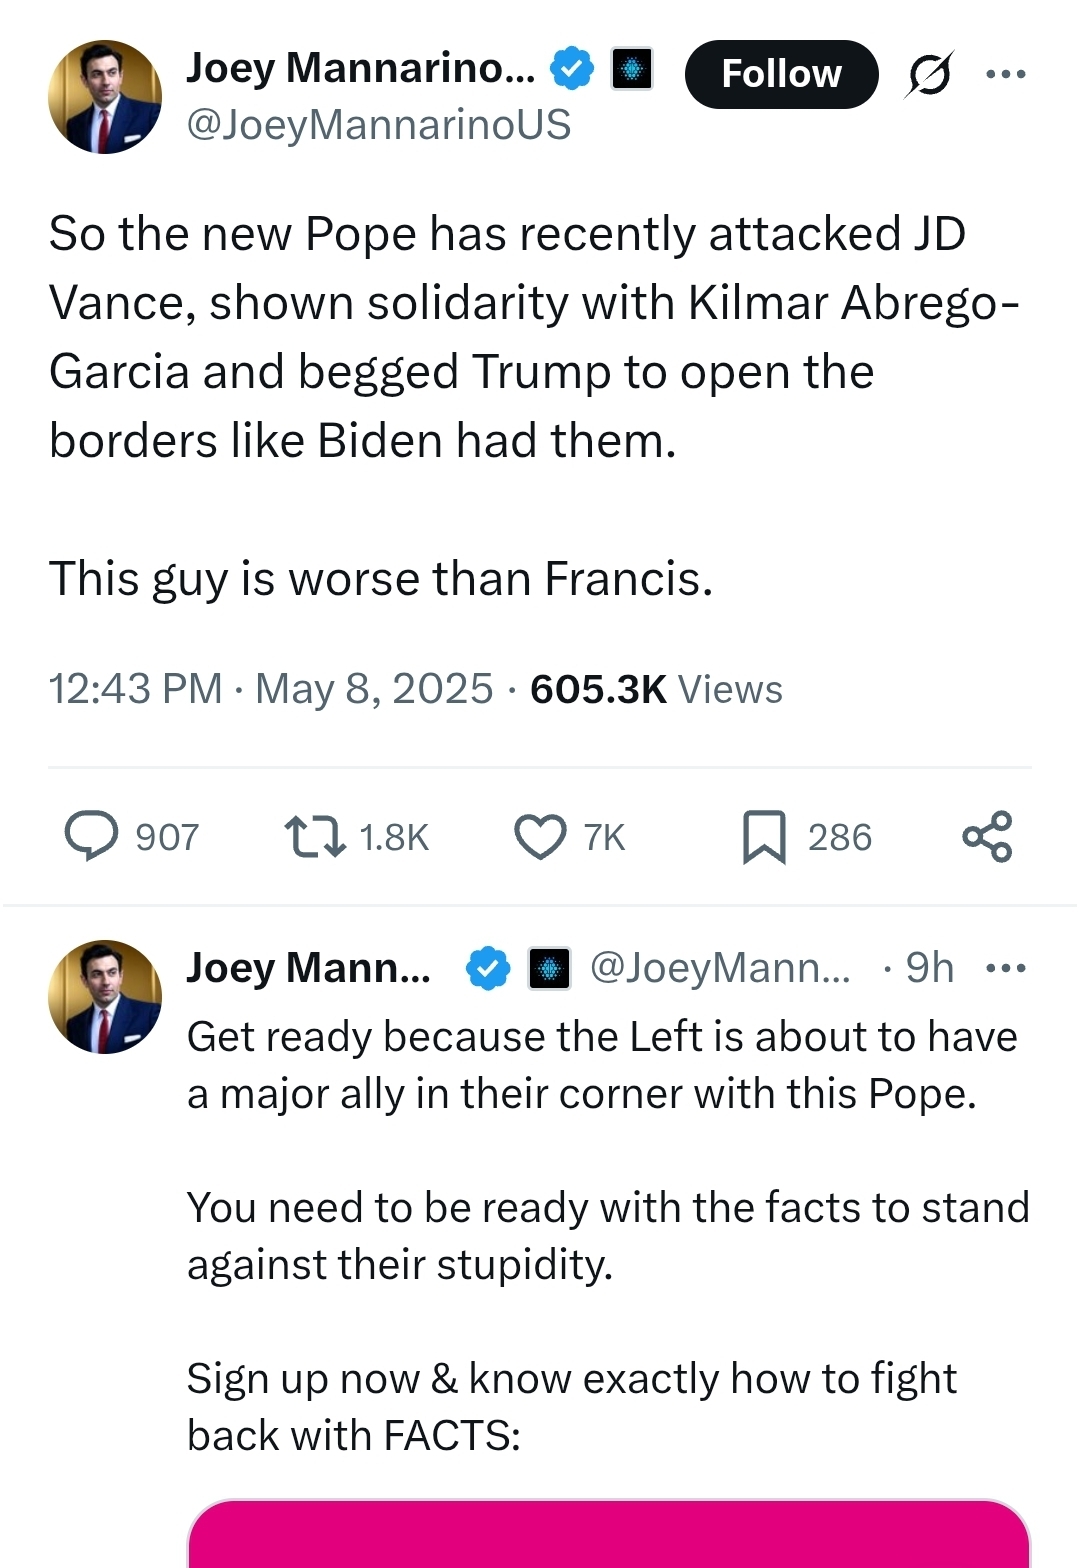Click the Grok slashed-circle icon
This screenshot has width=1080, height=1568.
tap(930, 74)
